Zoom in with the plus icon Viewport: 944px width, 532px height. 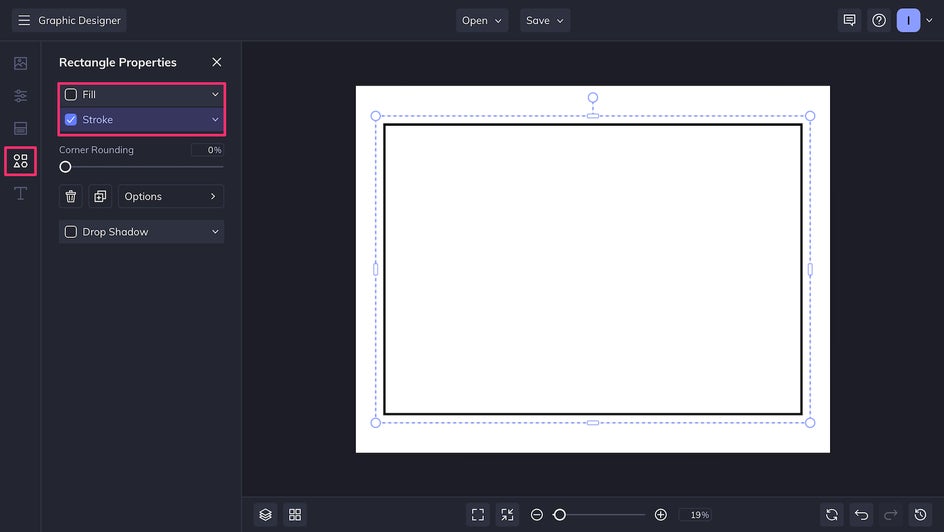click(660, 515)
